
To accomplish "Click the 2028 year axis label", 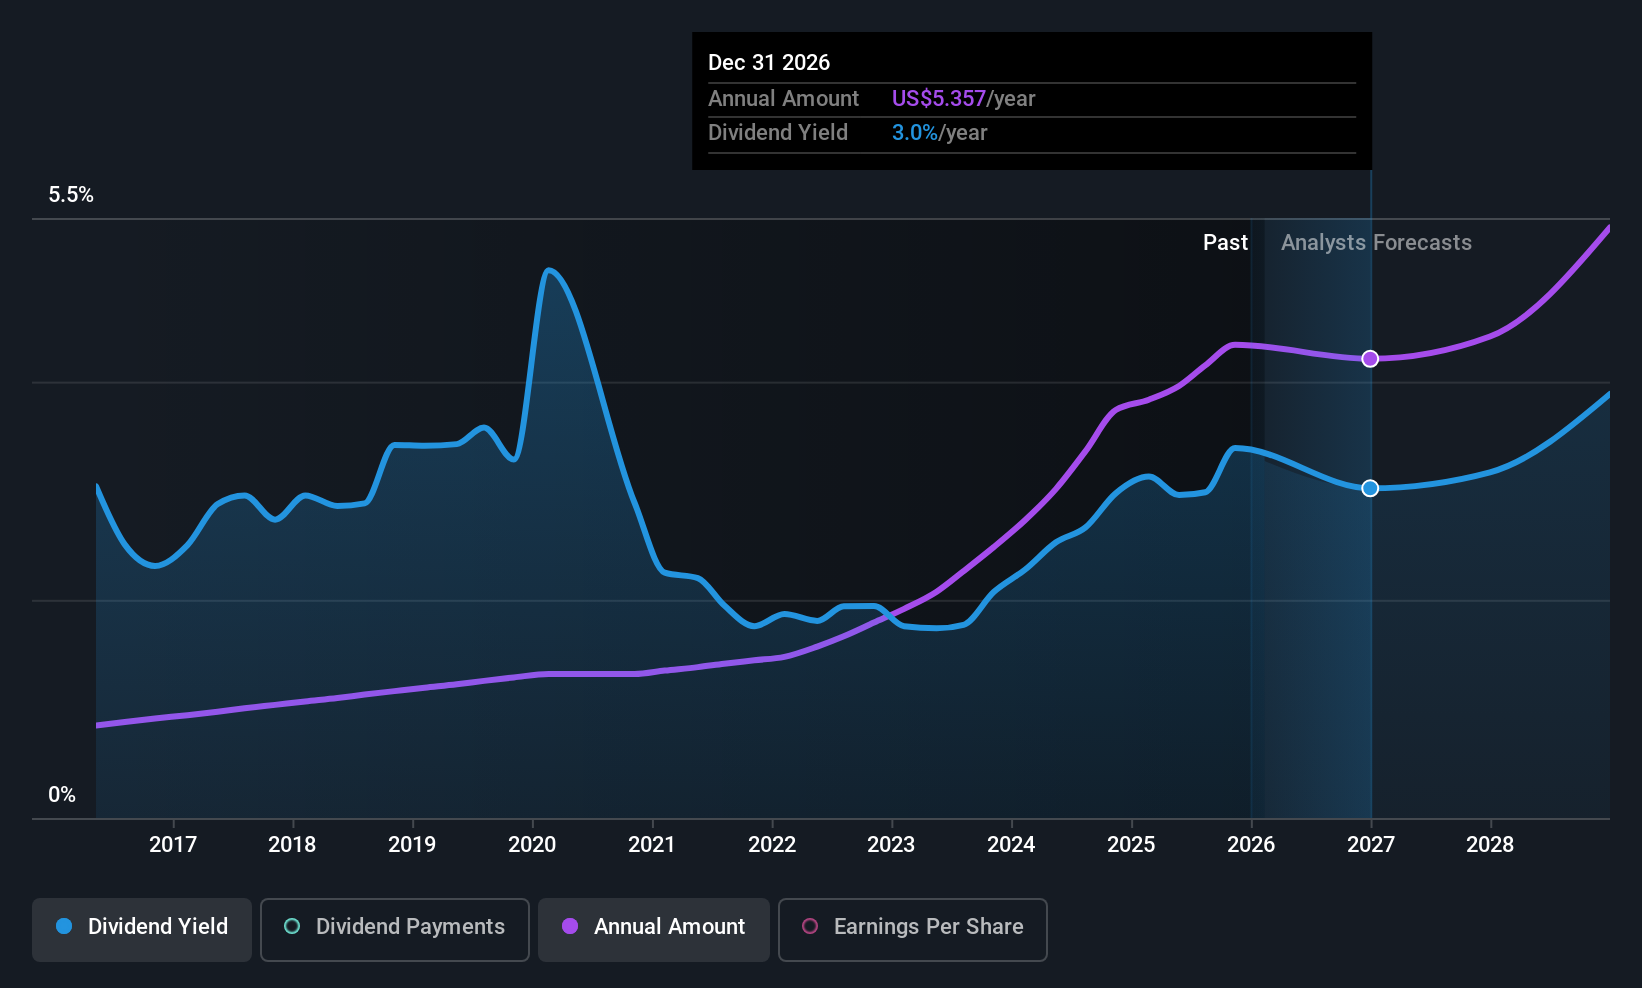I will click(x=1490, y=845).
